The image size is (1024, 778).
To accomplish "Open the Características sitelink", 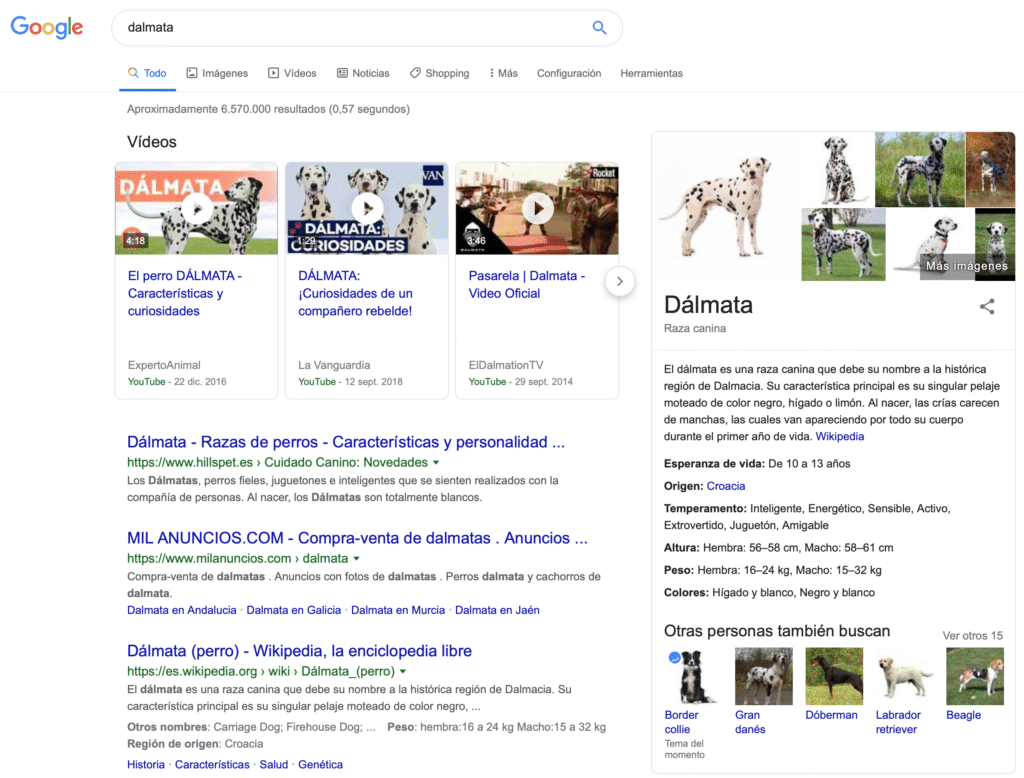I will [212, 764].
